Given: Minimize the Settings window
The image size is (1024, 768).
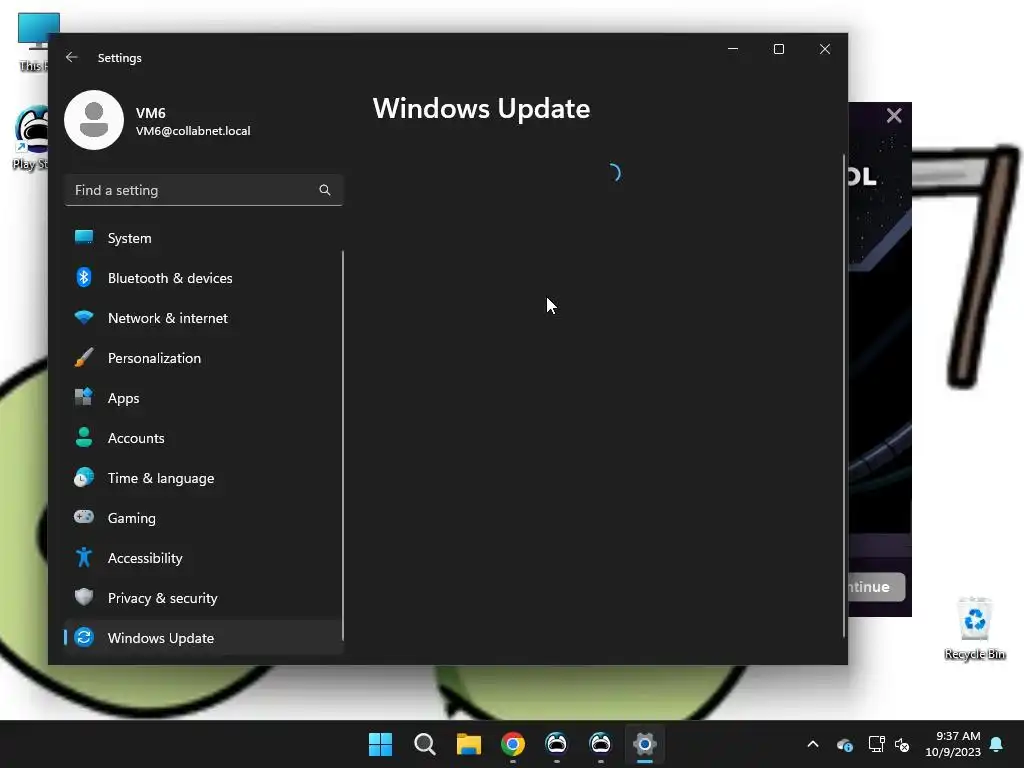Looking at the screenshot, I should pos(733,49).
